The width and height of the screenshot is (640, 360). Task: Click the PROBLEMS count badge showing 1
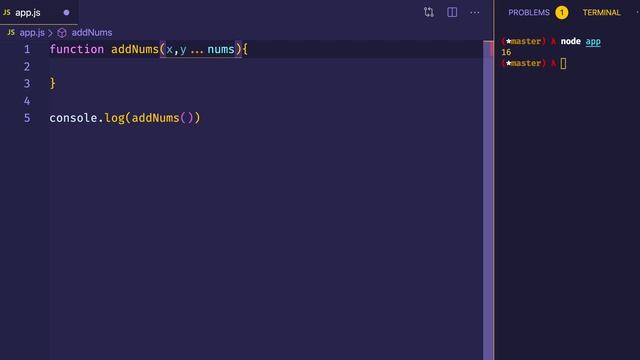pyautogui.click(x=561, y=13)
